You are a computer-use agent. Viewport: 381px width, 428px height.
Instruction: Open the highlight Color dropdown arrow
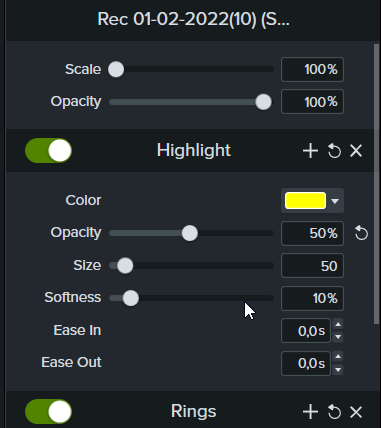click(x=335, y=201)
